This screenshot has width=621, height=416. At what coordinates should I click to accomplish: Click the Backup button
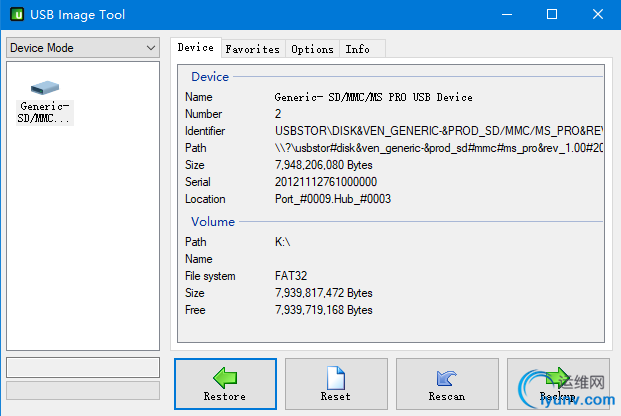coord(558,384)
